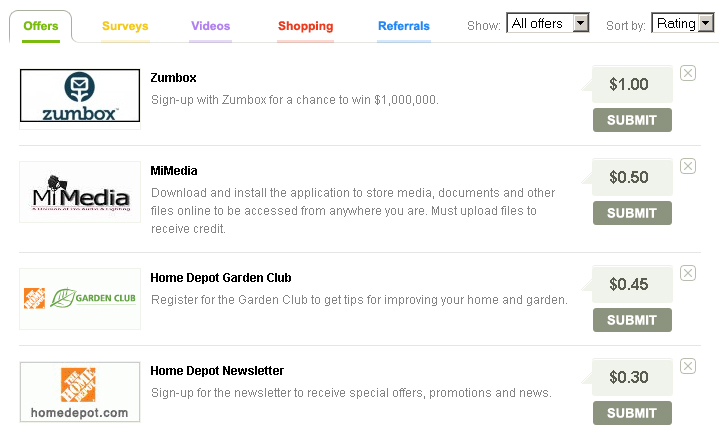Remove Home Depot Garden Club offer
This screenshot has height=433, width=719.
click(687, 273)
